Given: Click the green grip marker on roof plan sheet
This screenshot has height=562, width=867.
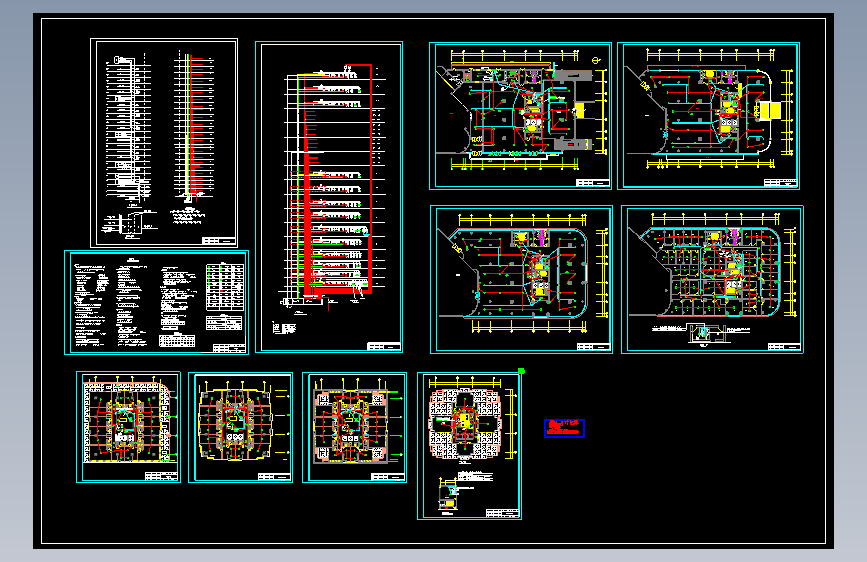Looking at the screenshot, I should tap(521, 371).
